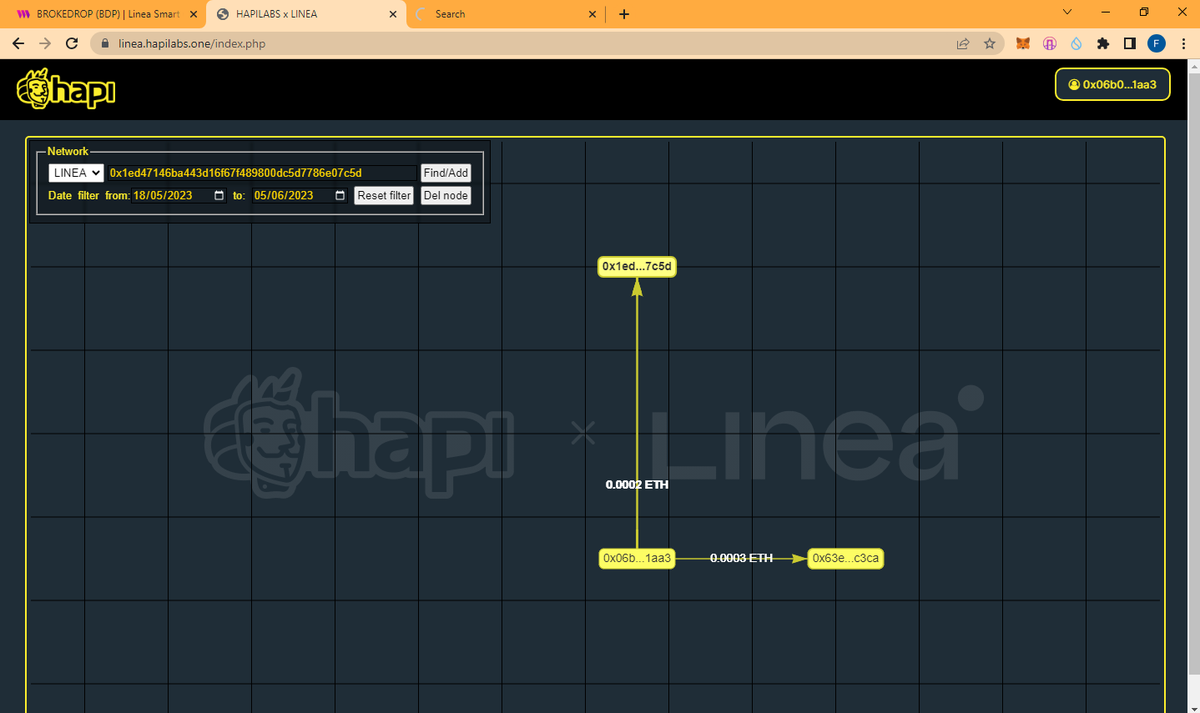Open site information padlock icon
This screenshot has height=713, width=1200.
point(105,44)
